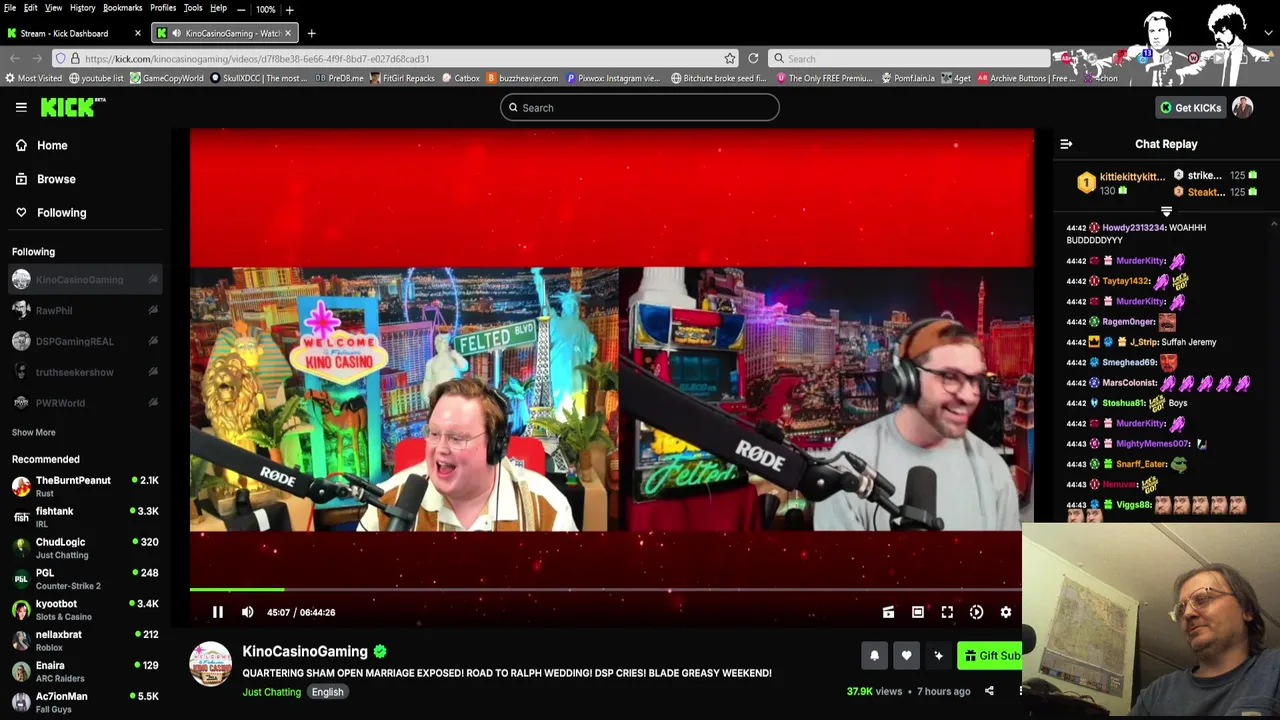Open the Just Chatting category link

[x=271, y=692]
